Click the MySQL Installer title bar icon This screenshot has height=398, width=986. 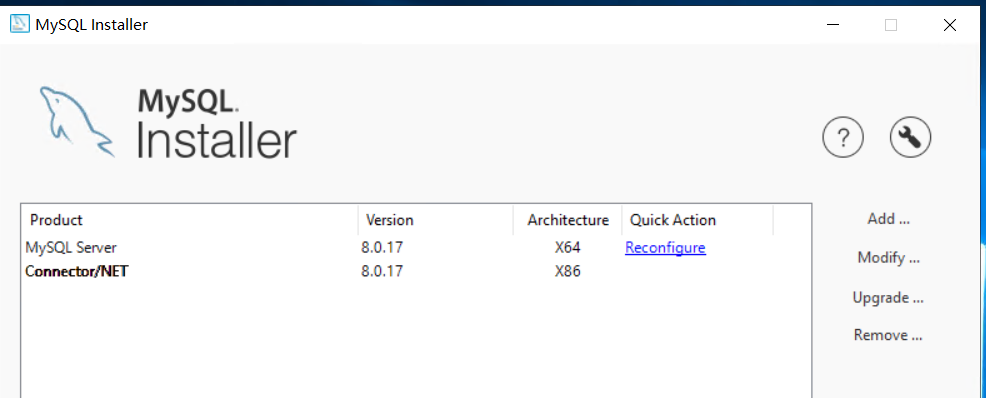[19, 25]
